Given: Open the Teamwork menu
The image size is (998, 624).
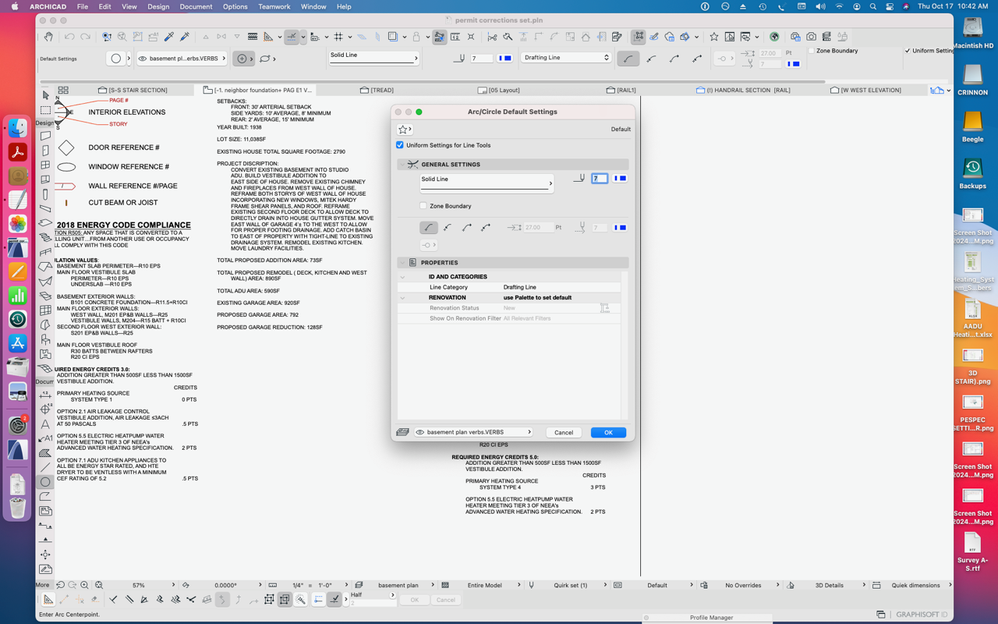Looking at the screenshot, I should [x=274, y=6].
